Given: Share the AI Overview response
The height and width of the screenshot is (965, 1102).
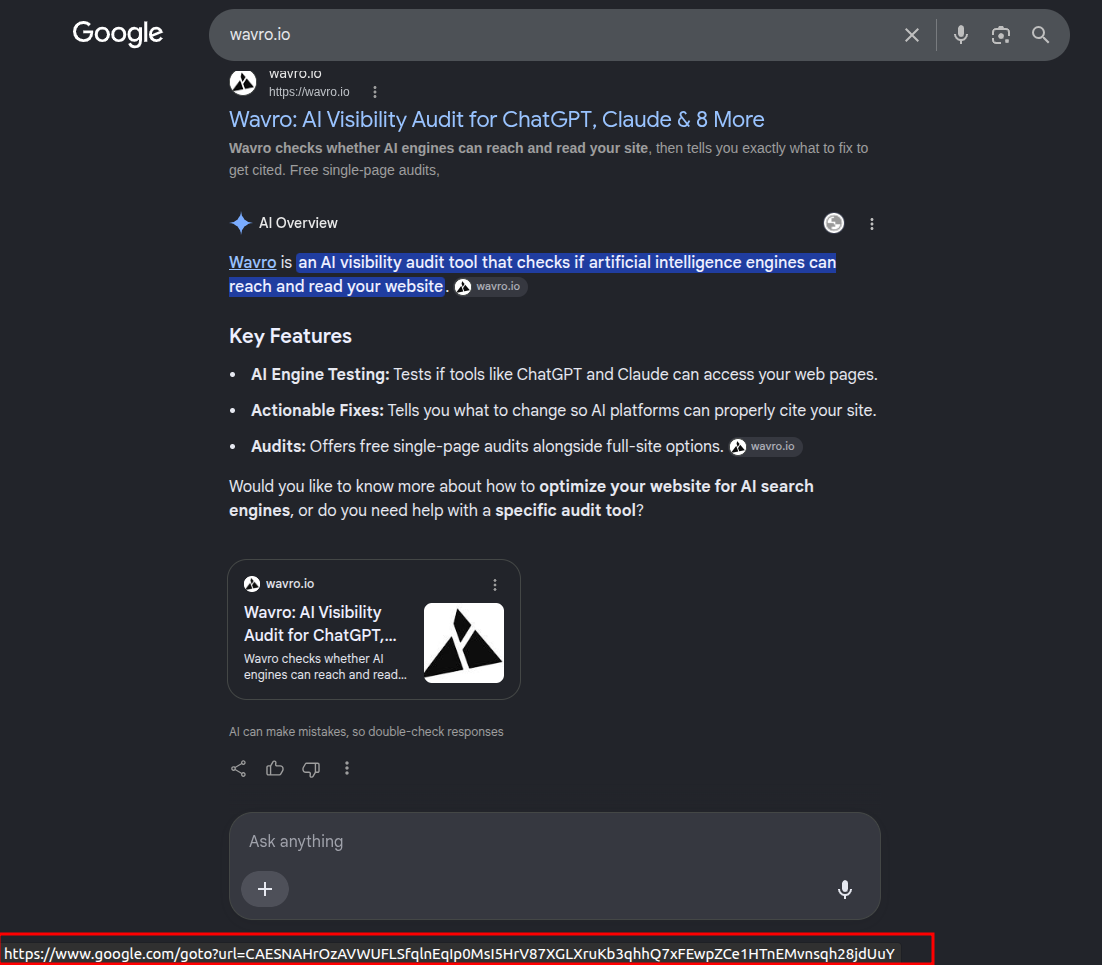Looking at the screenshot, I should (238, 768).
